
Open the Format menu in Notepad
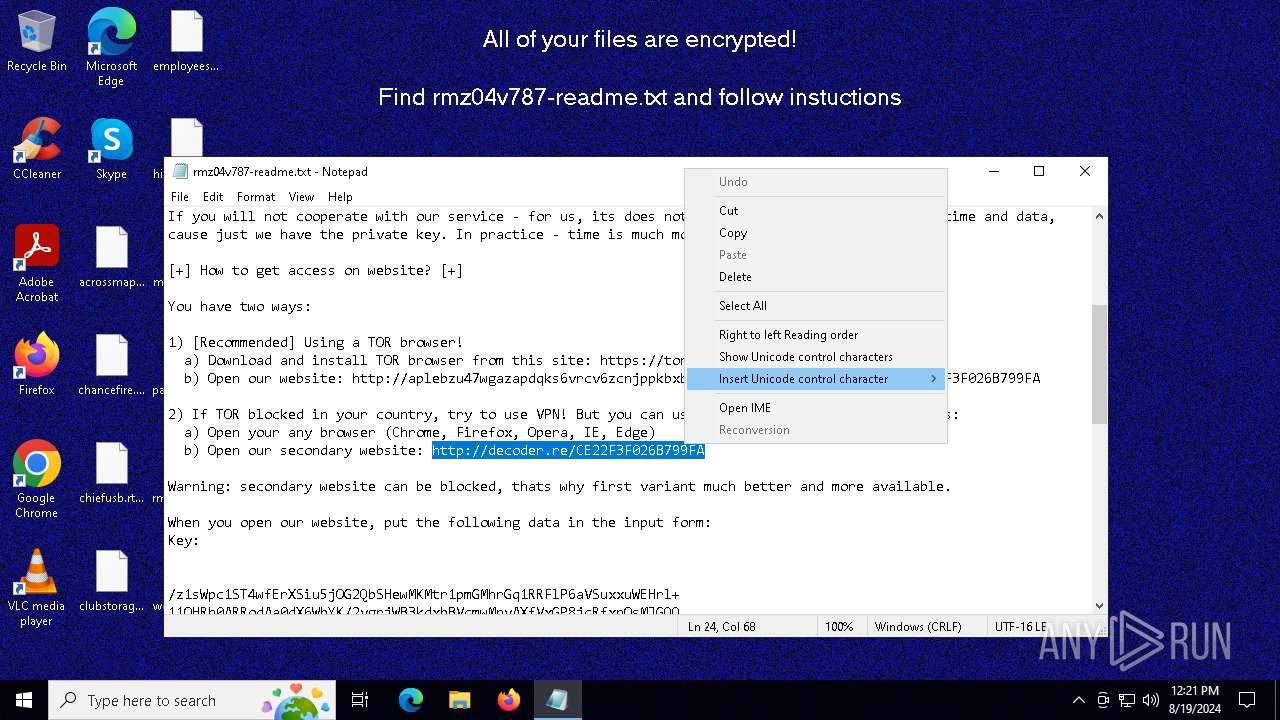coord(256,197)
